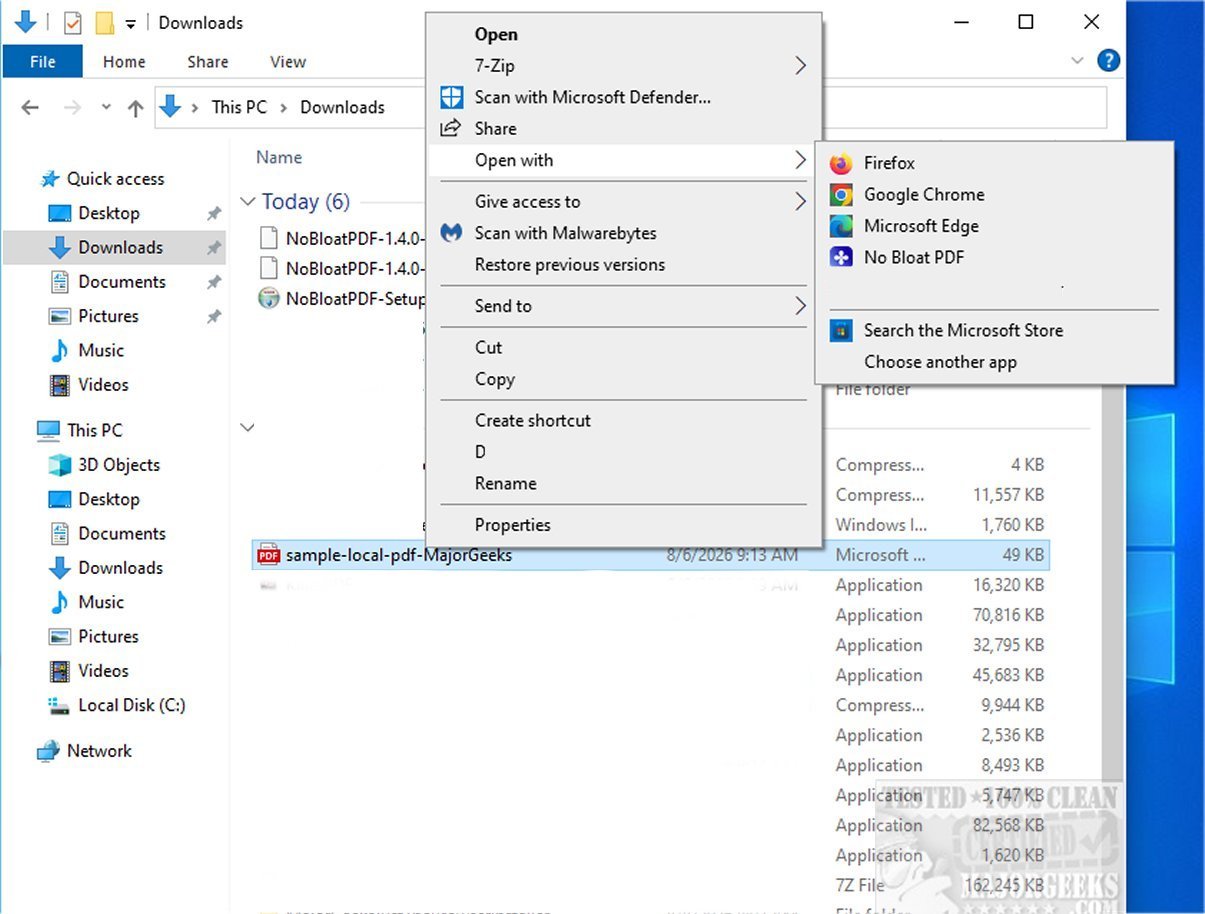Select Desktop under Quick access
This screenshot has height=914, width=1205.
point(108,213)
